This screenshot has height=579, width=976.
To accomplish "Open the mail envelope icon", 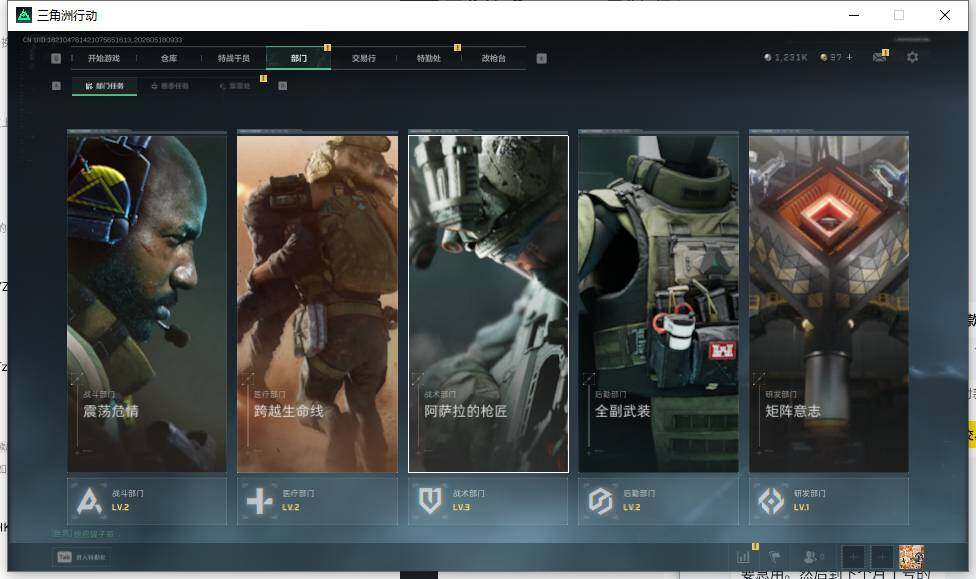I will (x=880, y=57).
